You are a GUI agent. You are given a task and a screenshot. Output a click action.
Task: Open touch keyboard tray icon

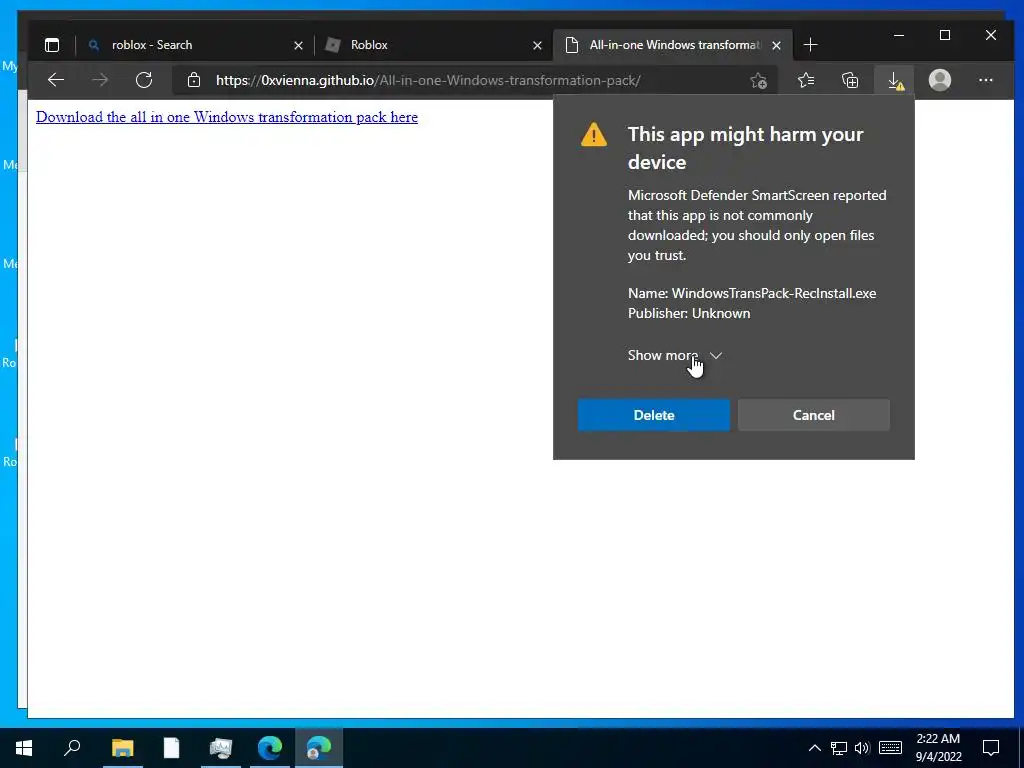(x=890, y=748)
